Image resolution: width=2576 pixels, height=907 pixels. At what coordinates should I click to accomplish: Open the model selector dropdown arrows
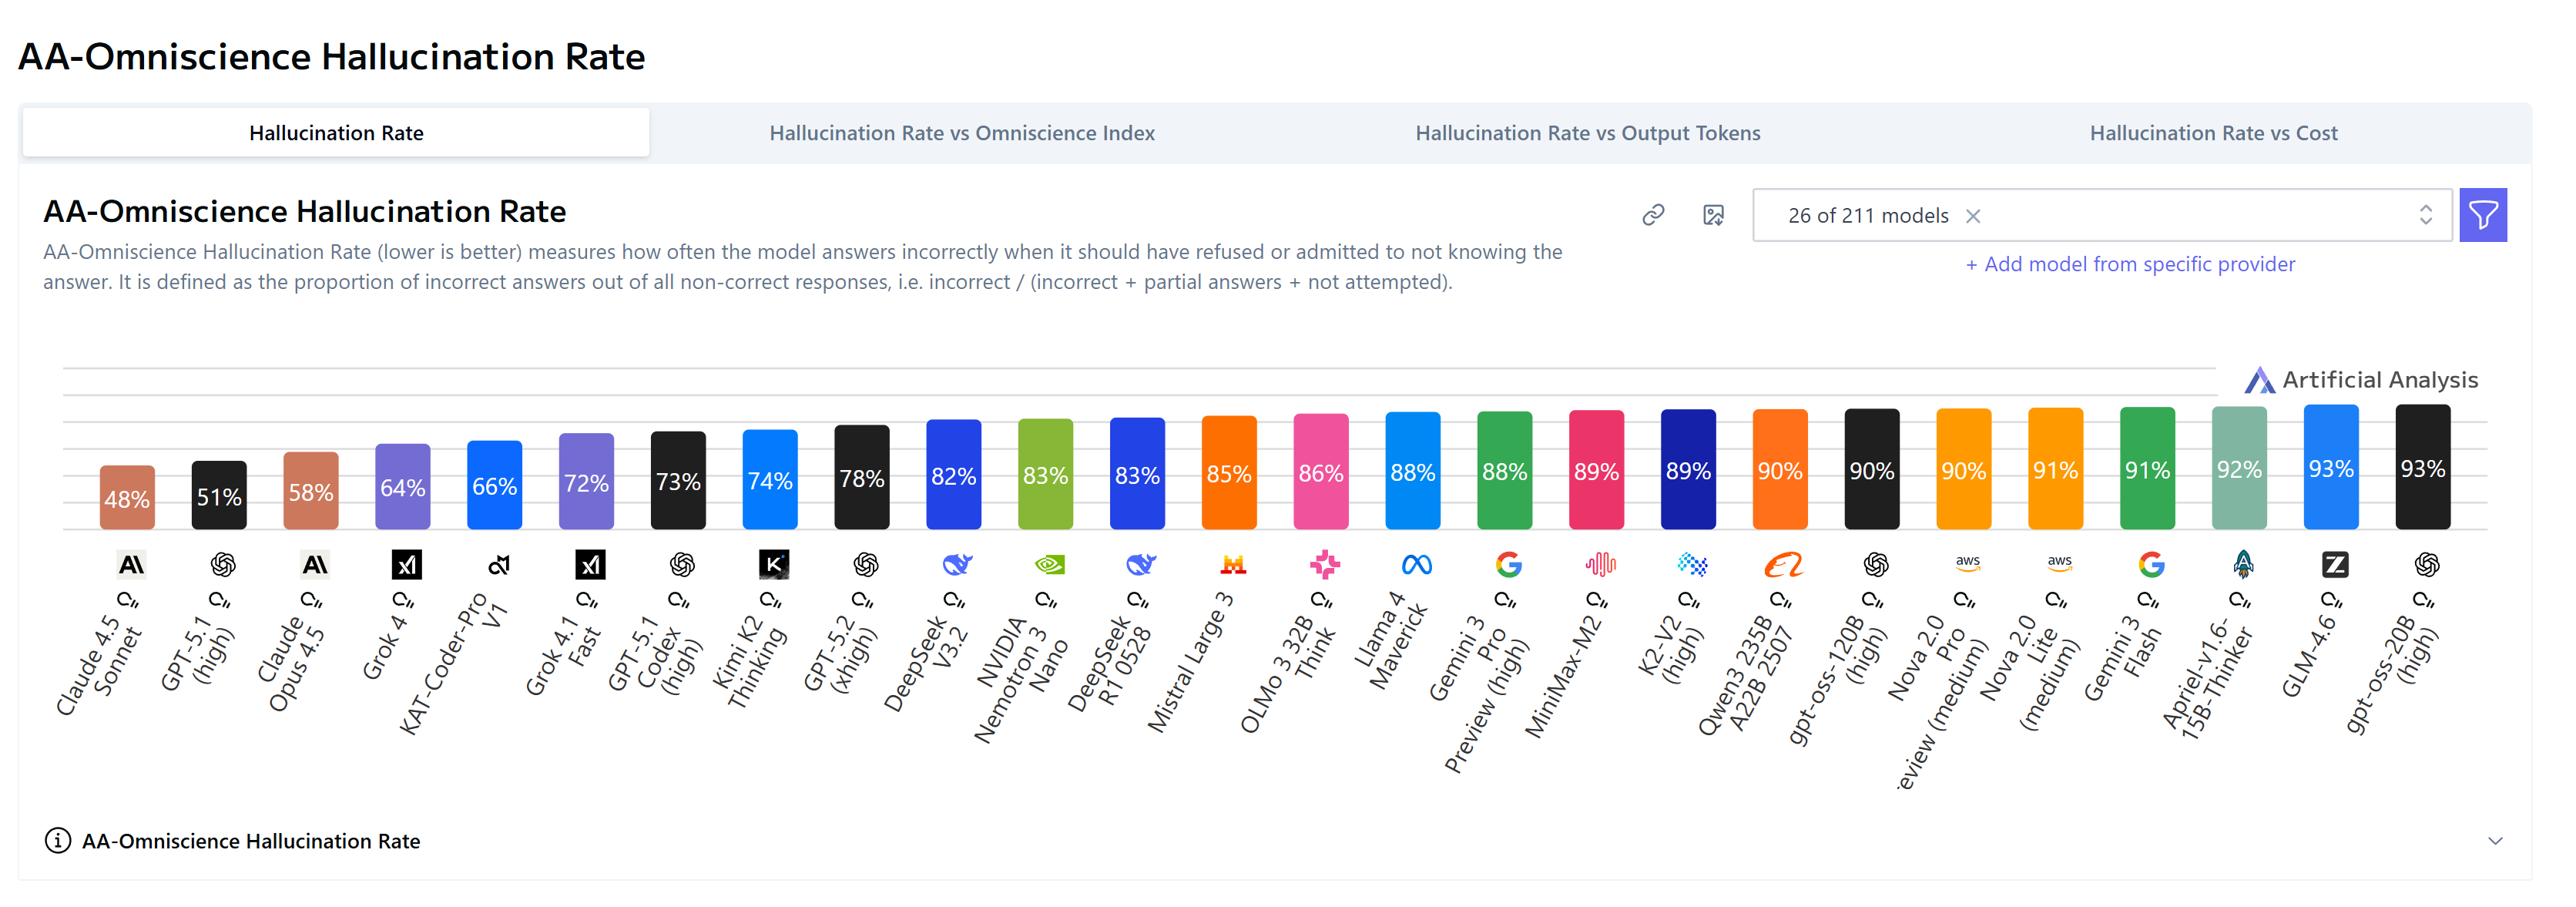[2425, 215]
